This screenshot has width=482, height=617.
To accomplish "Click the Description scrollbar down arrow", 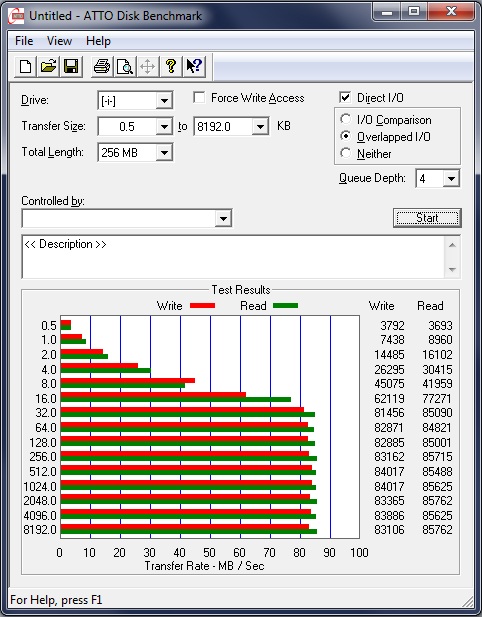I will click(x=452, y=270).
